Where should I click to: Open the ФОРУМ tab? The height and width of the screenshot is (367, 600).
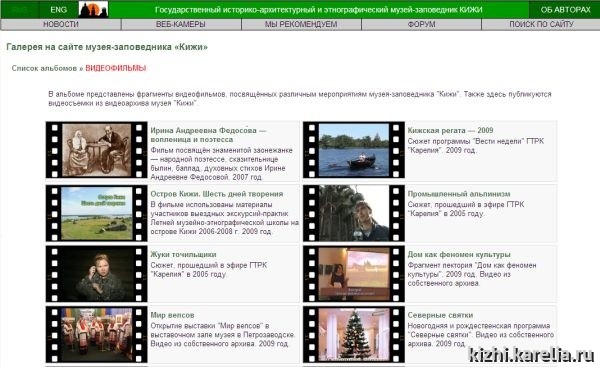pyautogui.click(x=421, y=24)
